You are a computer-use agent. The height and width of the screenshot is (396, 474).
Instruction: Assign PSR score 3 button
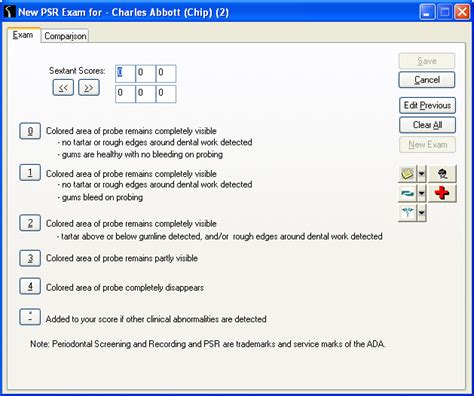[30, 258]
